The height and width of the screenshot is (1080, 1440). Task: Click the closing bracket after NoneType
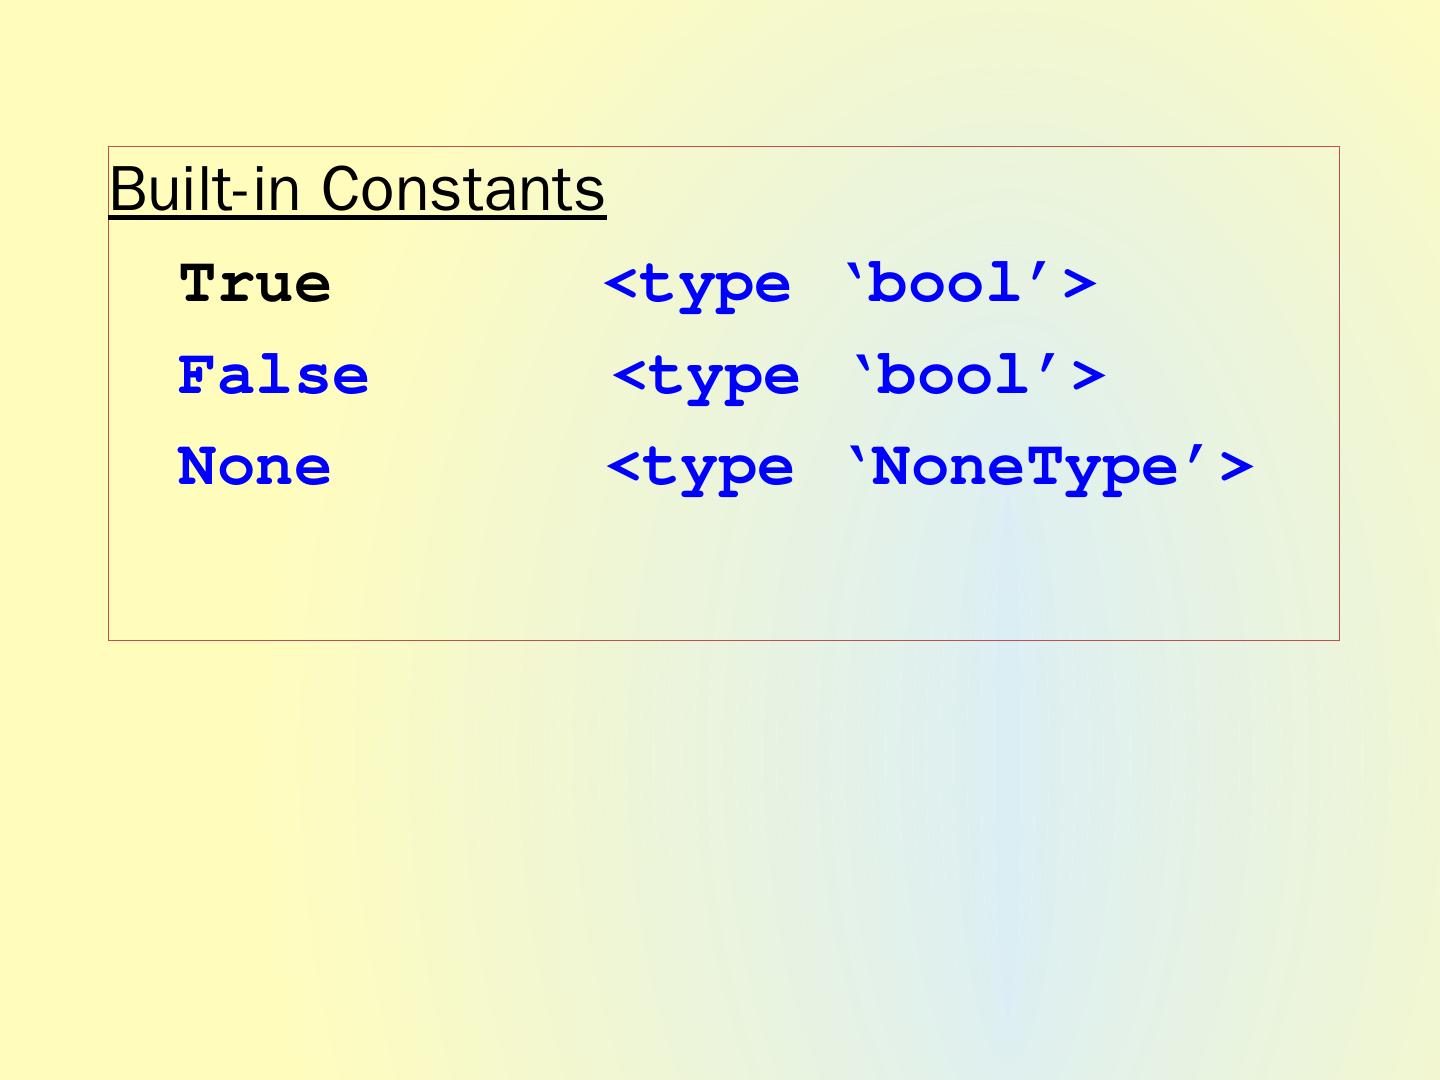[1237, 467]
